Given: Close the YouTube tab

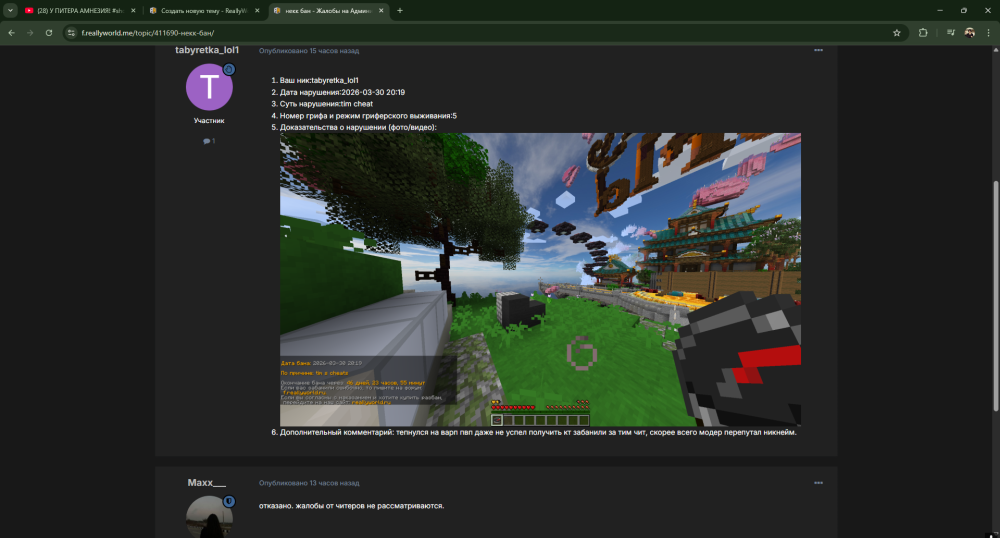Looking at the screenshot, I should coord(133,11).
